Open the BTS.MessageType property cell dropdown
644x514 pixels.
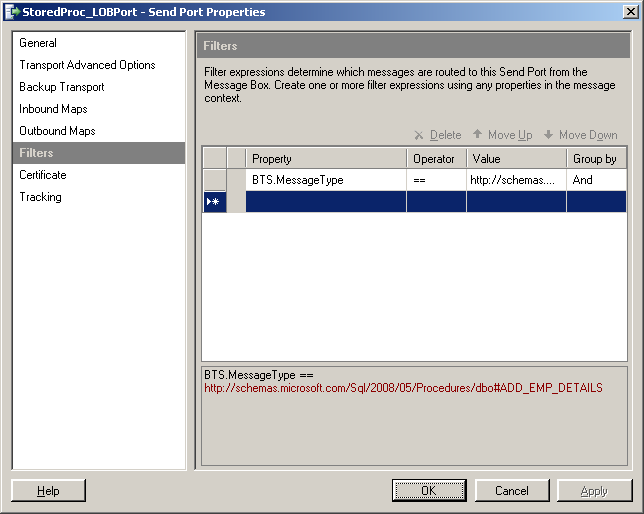click(326, 180)
